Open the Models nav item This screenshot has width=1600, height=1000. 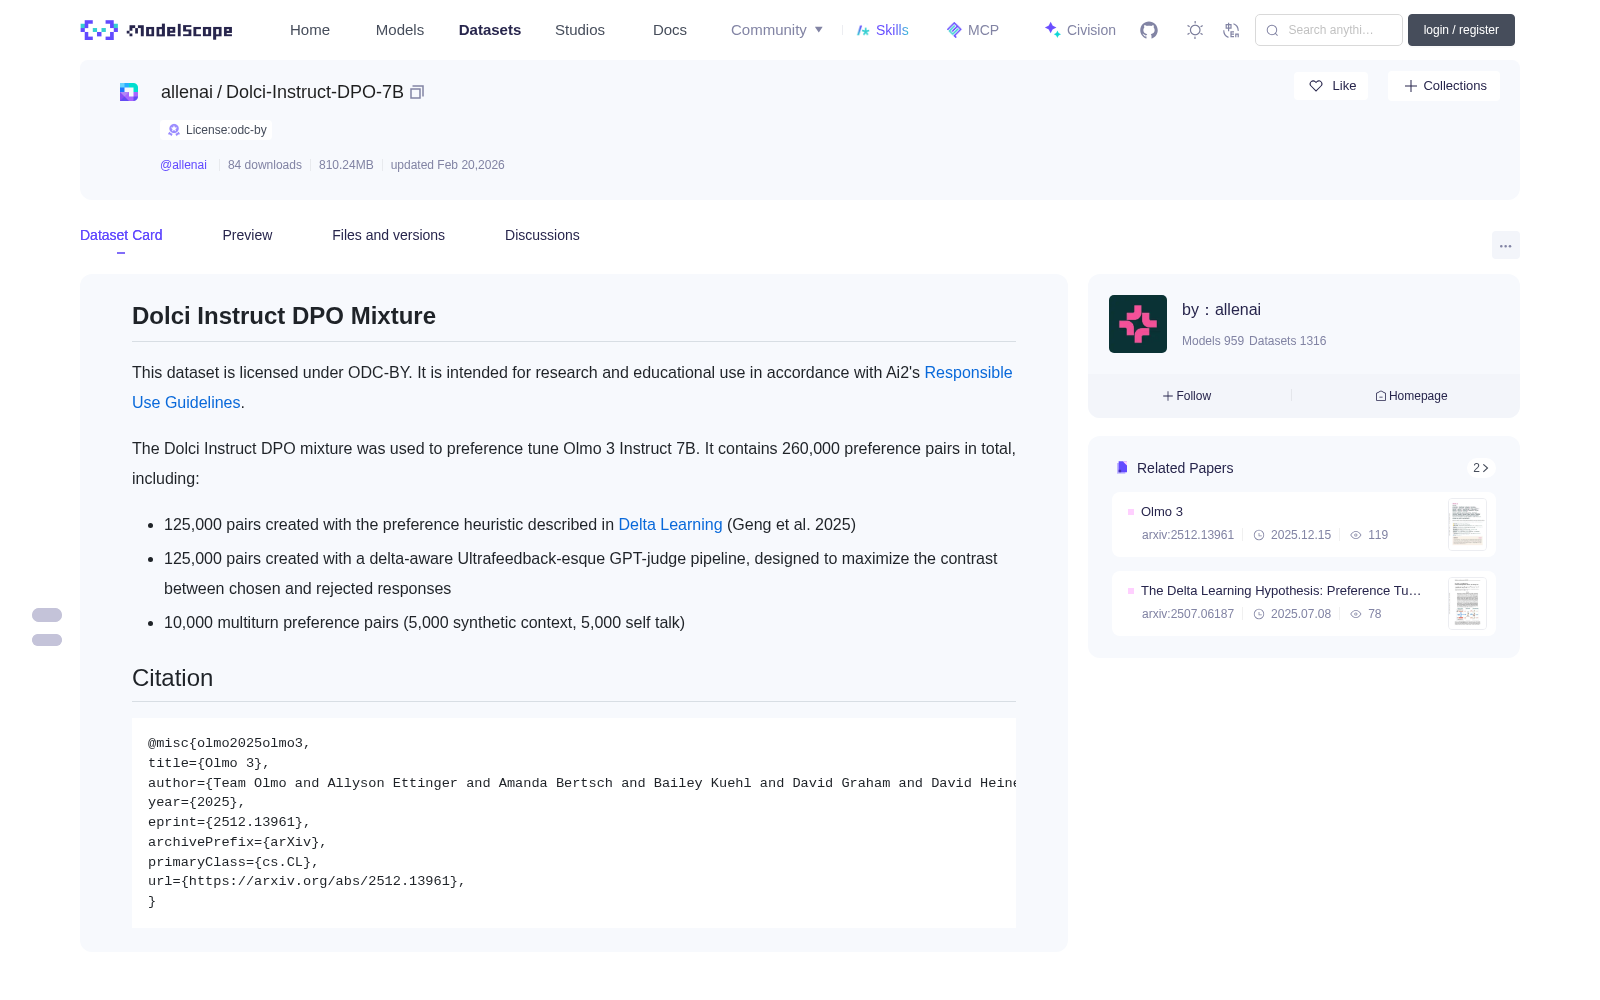400,30
